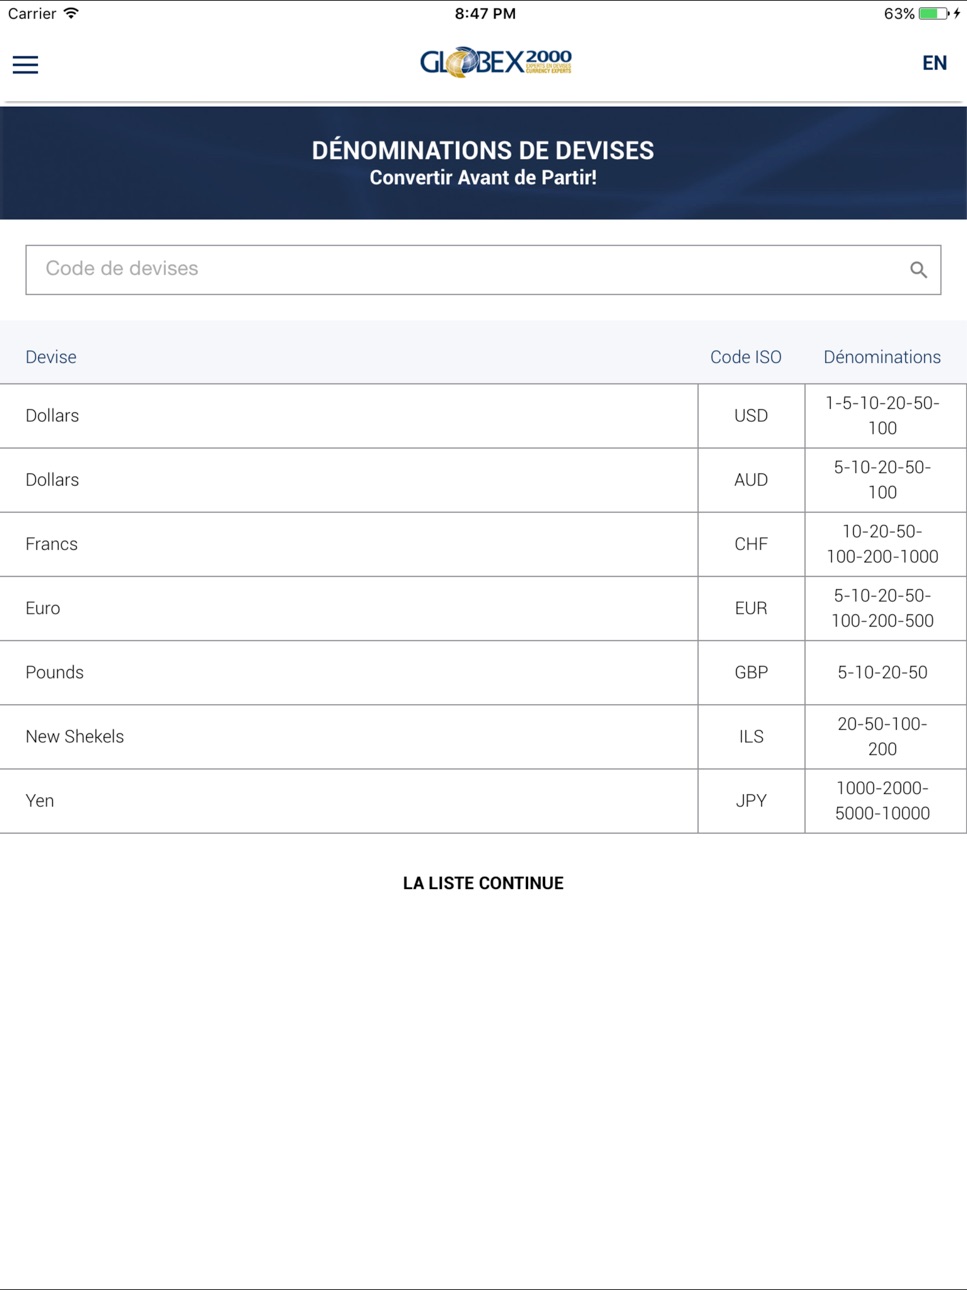Screen dimensions: 967x1290
Task: Click the Code ISO column header
Action: [x=746, y=357]
